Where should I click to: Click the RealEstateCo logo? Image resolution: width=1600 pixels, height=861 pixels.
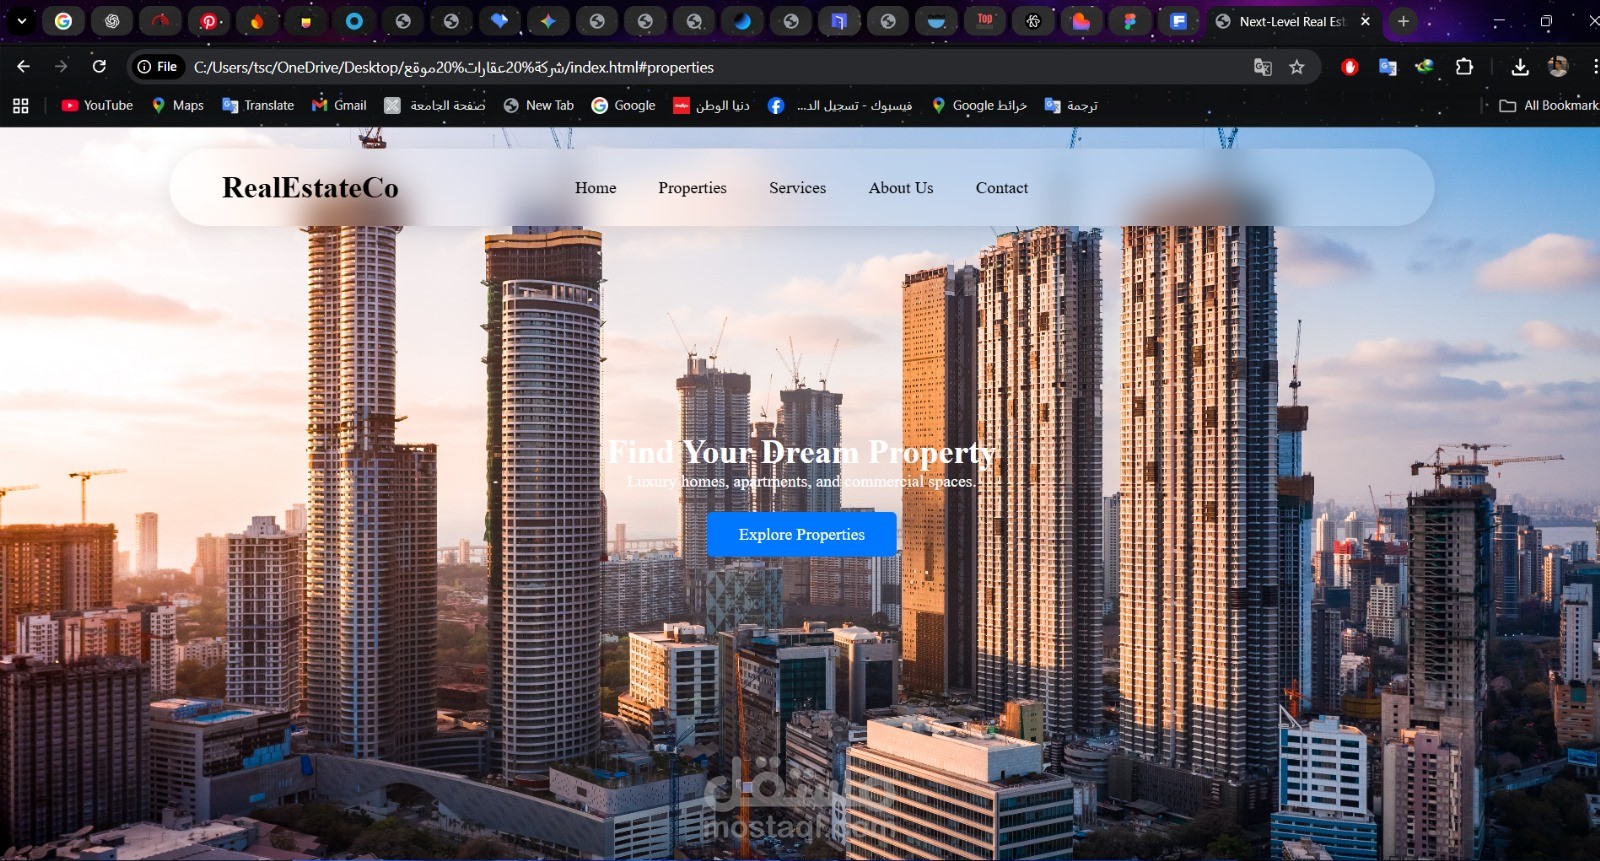coord(310,188)
